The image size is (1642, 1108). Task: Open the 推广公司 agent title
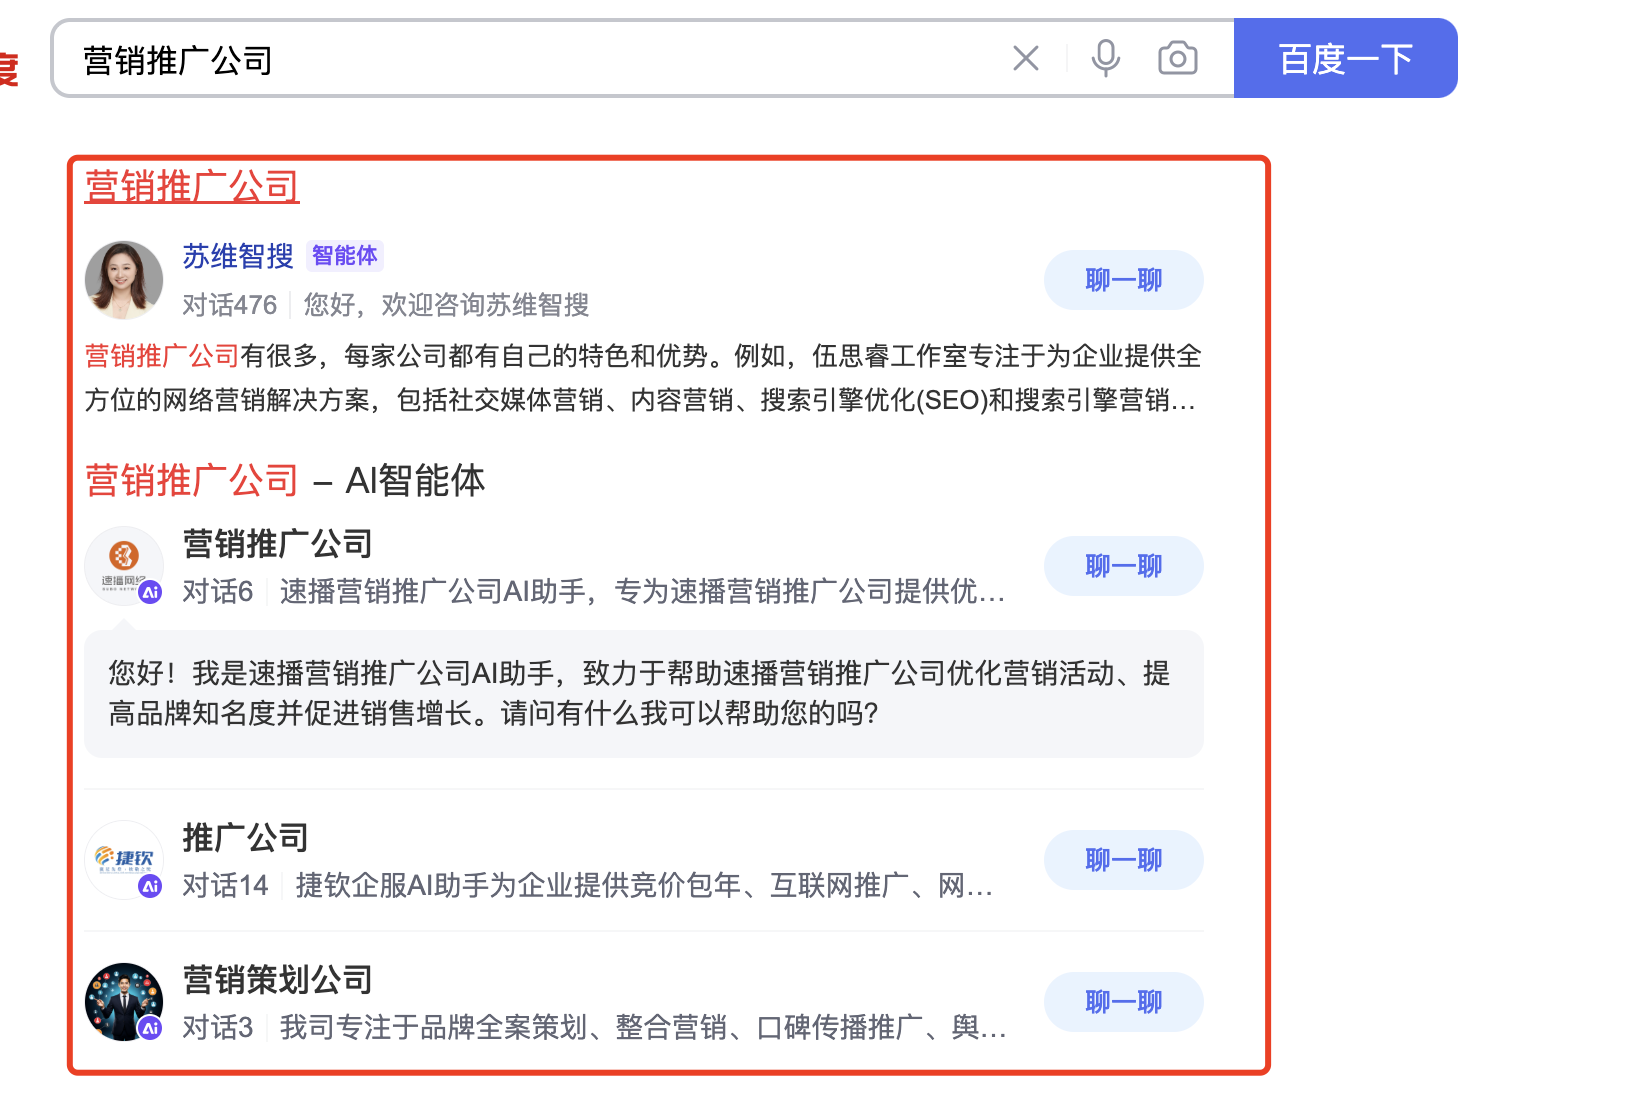click(x=245, y=838)
